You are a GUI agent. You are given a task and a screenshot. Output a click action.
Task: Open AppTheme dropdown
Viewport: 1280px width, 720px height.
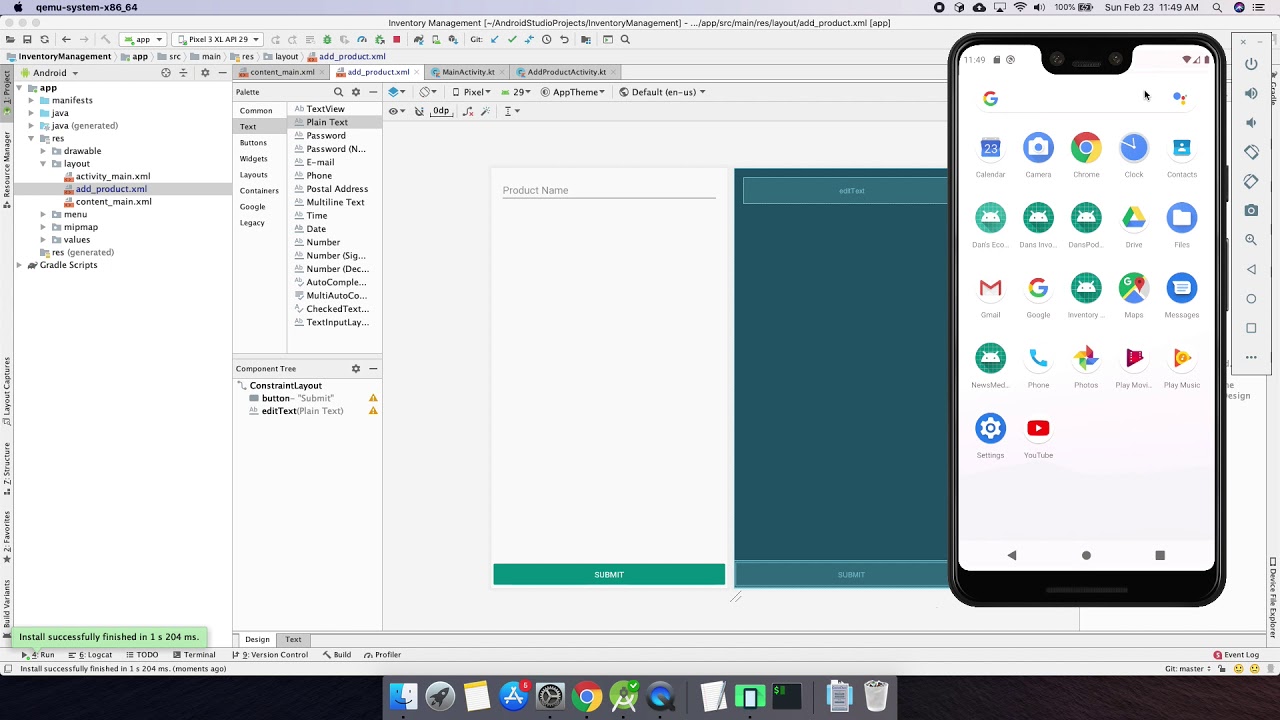(574, 92)
